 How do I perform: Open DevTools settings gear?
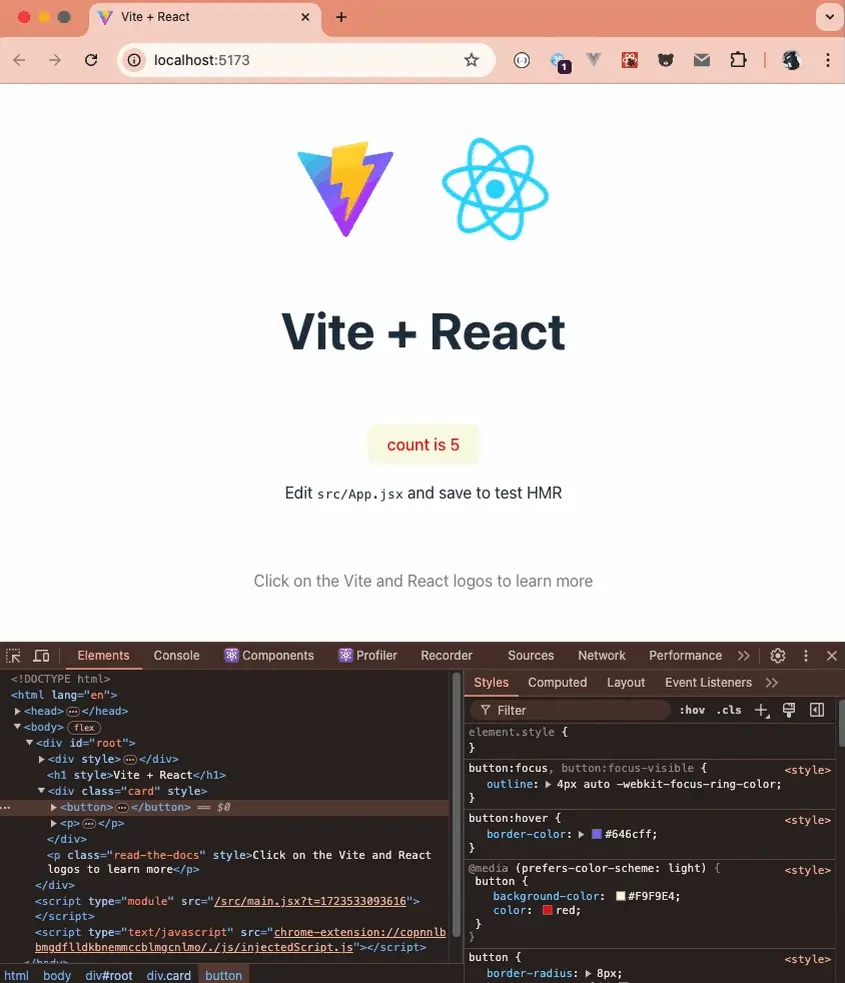click(x=778, y=656)
